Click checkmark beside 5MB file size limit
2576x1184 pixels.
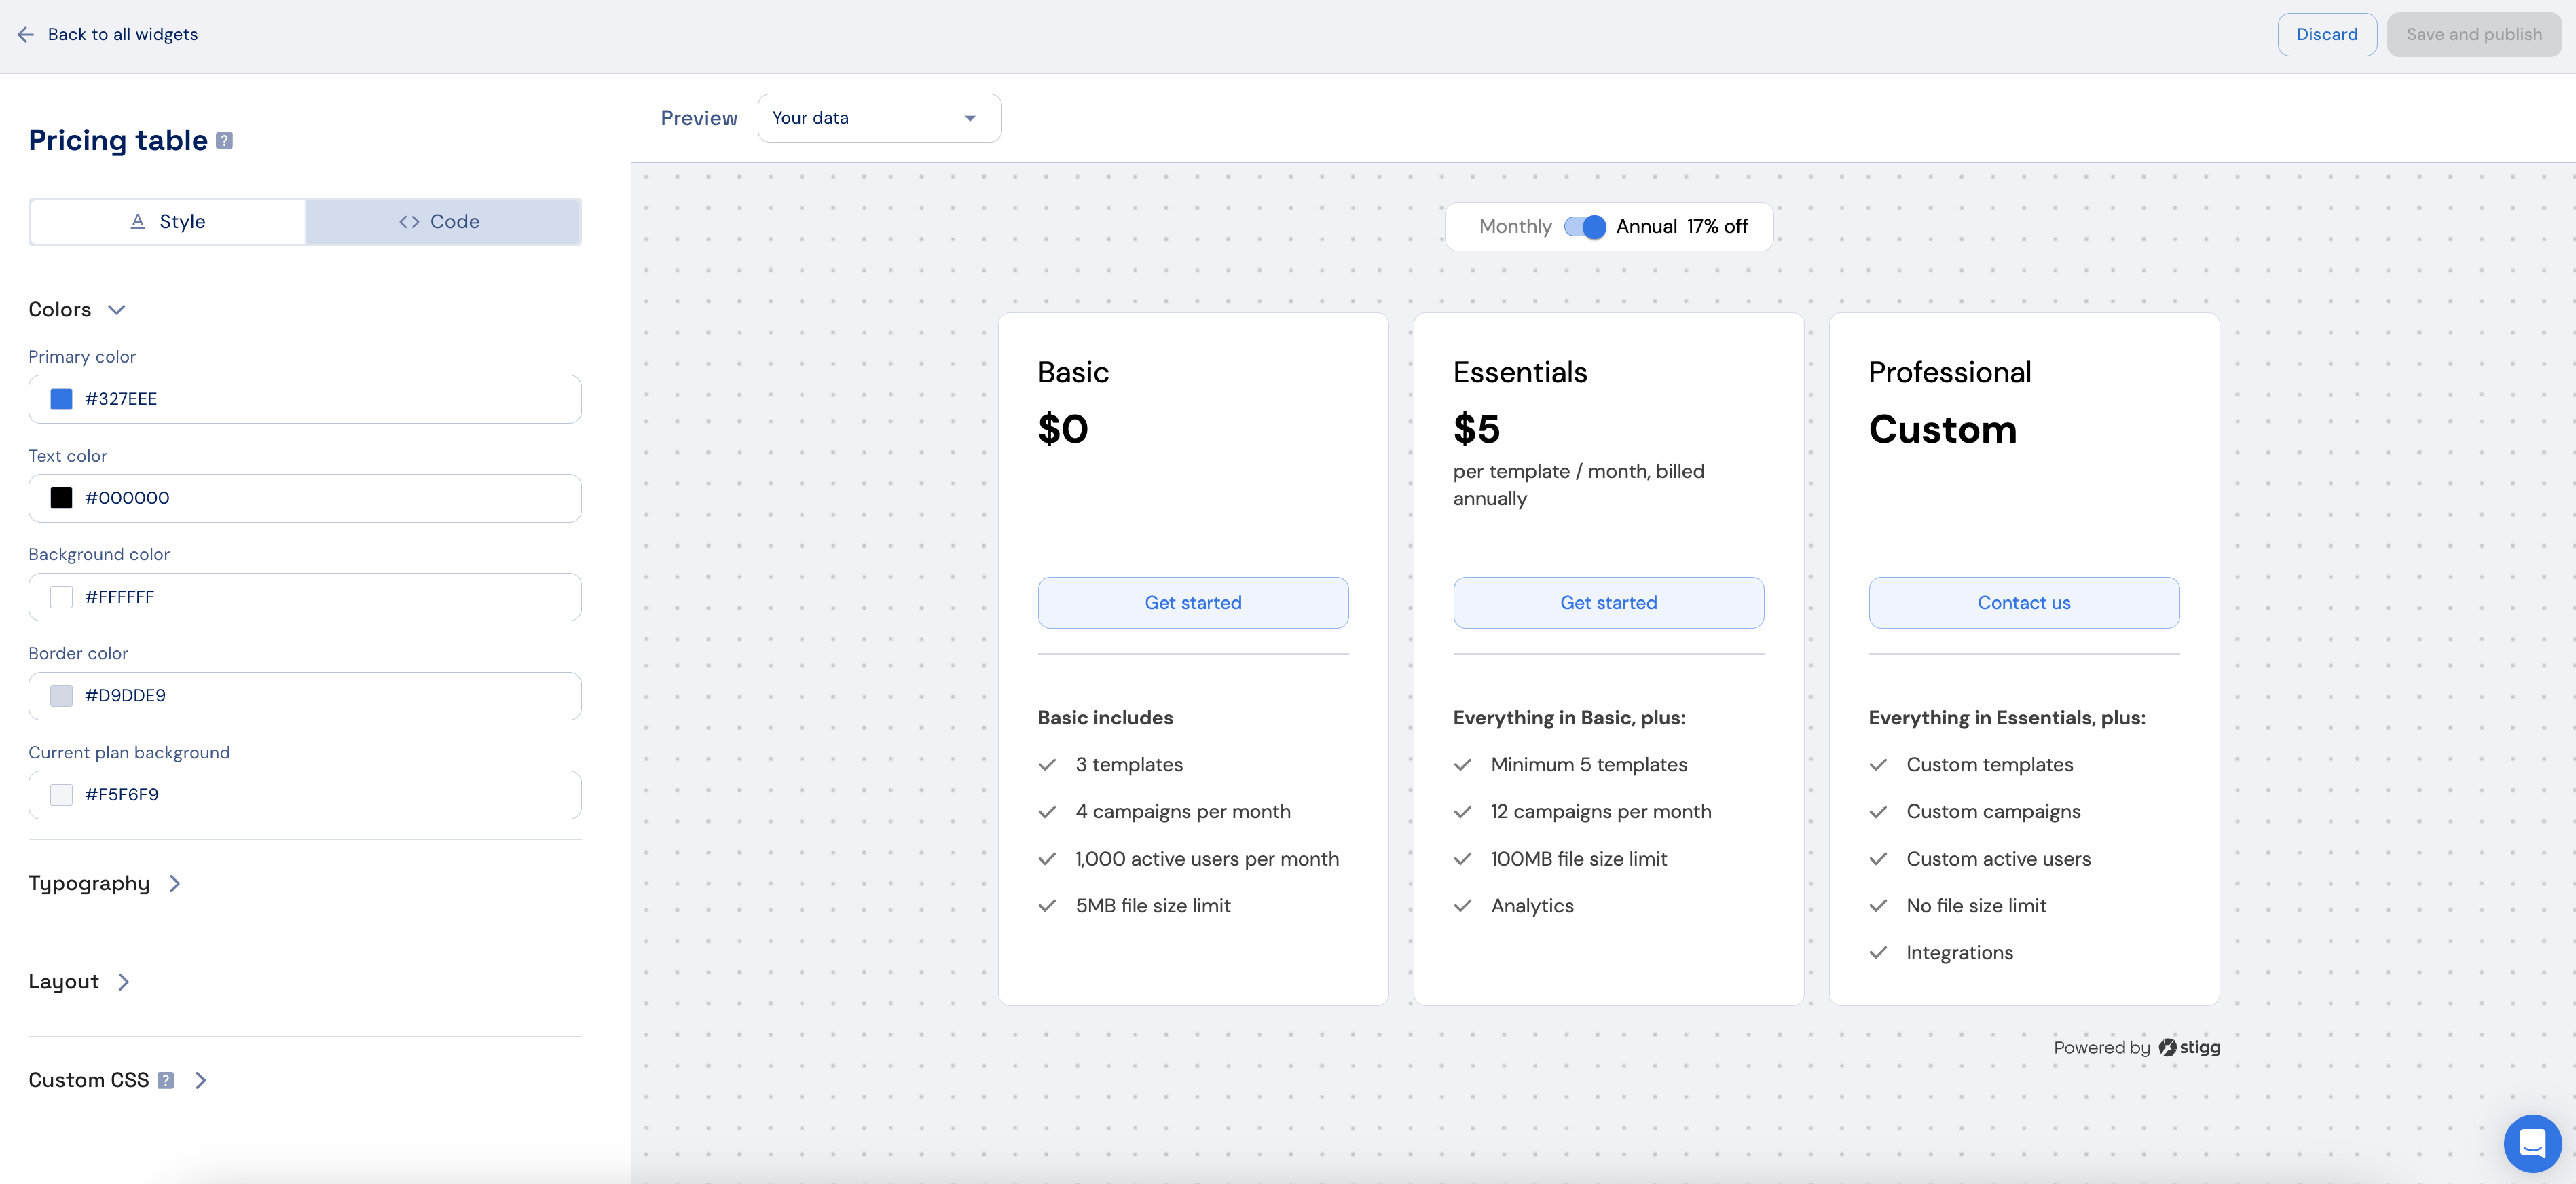(x=1047, y=906)
